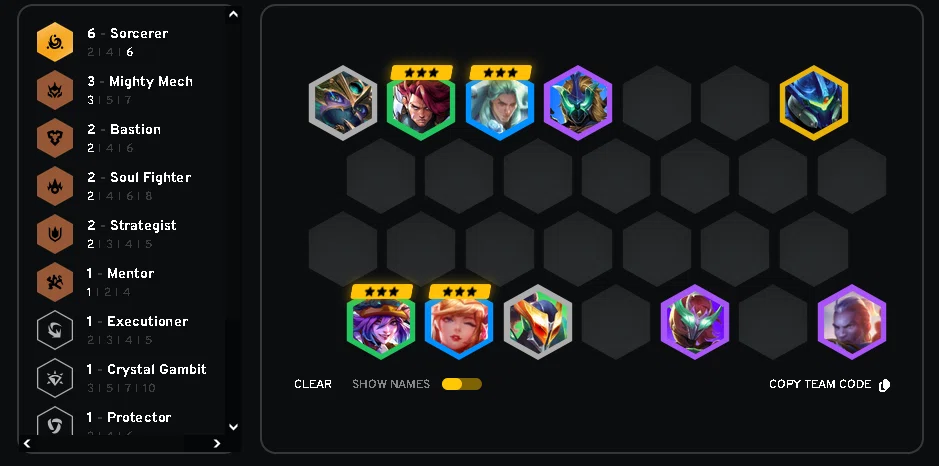Click the trait list scroll up arrow
939x466 pixels.
[x=234, y=14]
